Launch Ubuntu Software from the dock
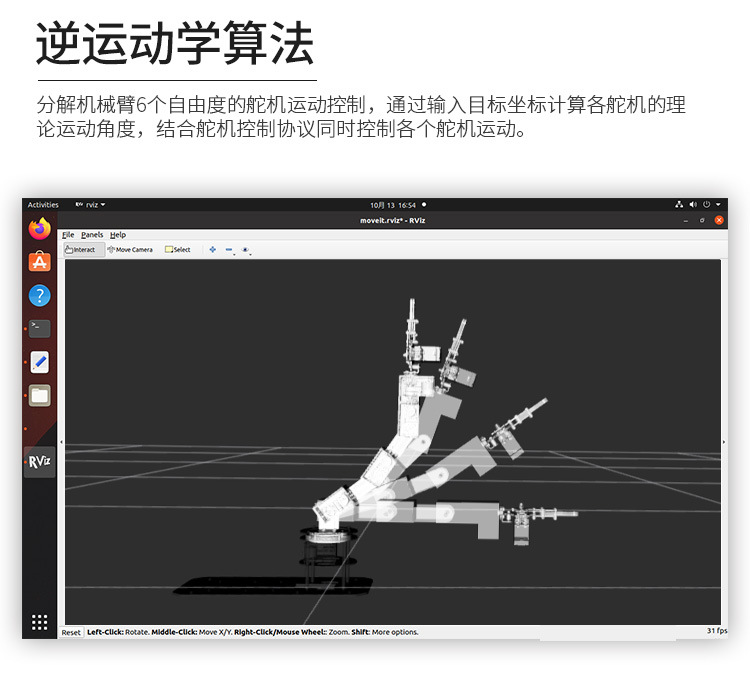Image resolution: width=750 pixels, height=685 pixels. pos(40,262)
